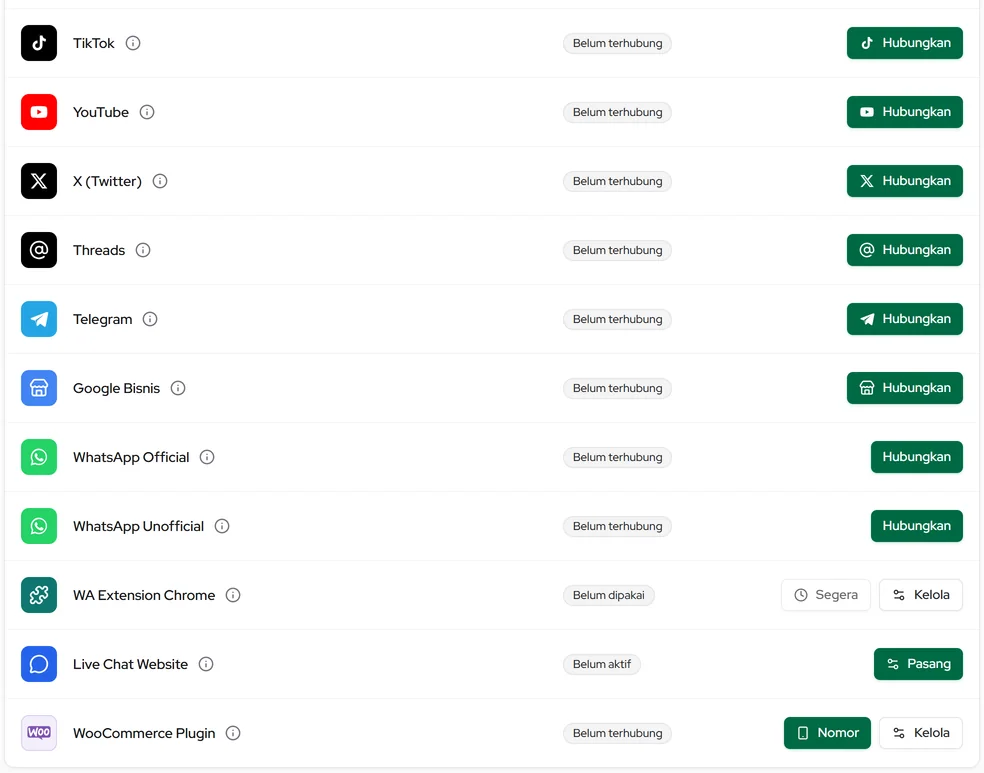Click Nomor button for WooCommerce Plugin
Screen dimensions: 984x773
tap(827, 733)
